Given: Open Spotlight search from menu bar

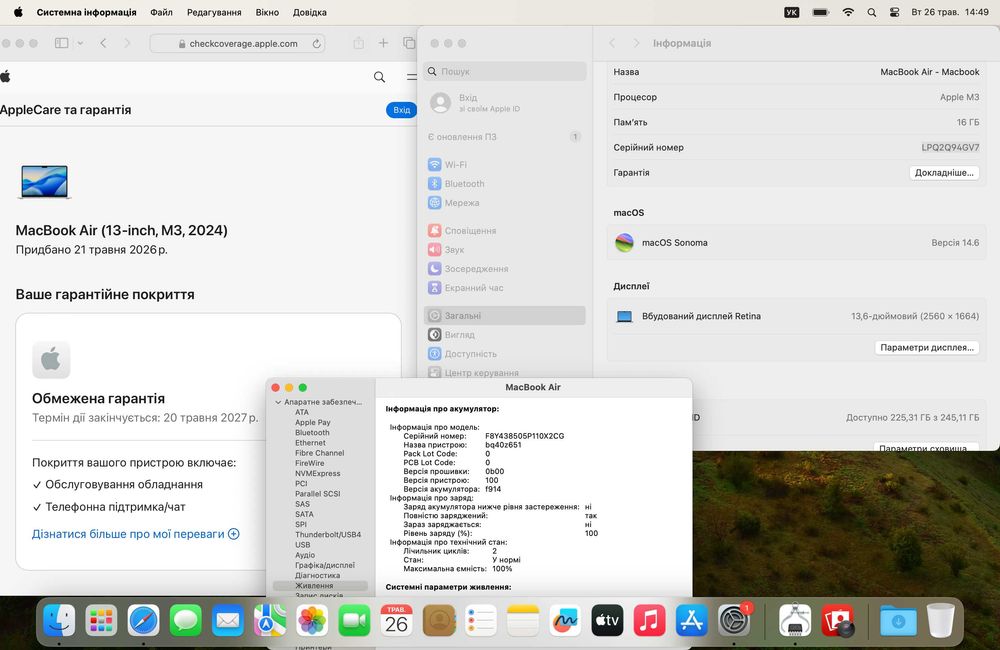Looking at the screenshot, I should [872, 12].
